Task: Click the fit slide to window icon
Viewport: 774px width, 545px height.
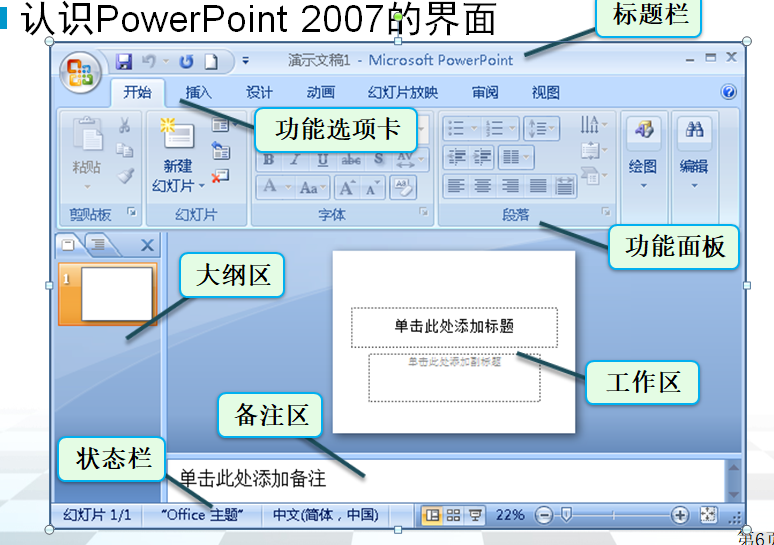Action: tap(709, 515)
